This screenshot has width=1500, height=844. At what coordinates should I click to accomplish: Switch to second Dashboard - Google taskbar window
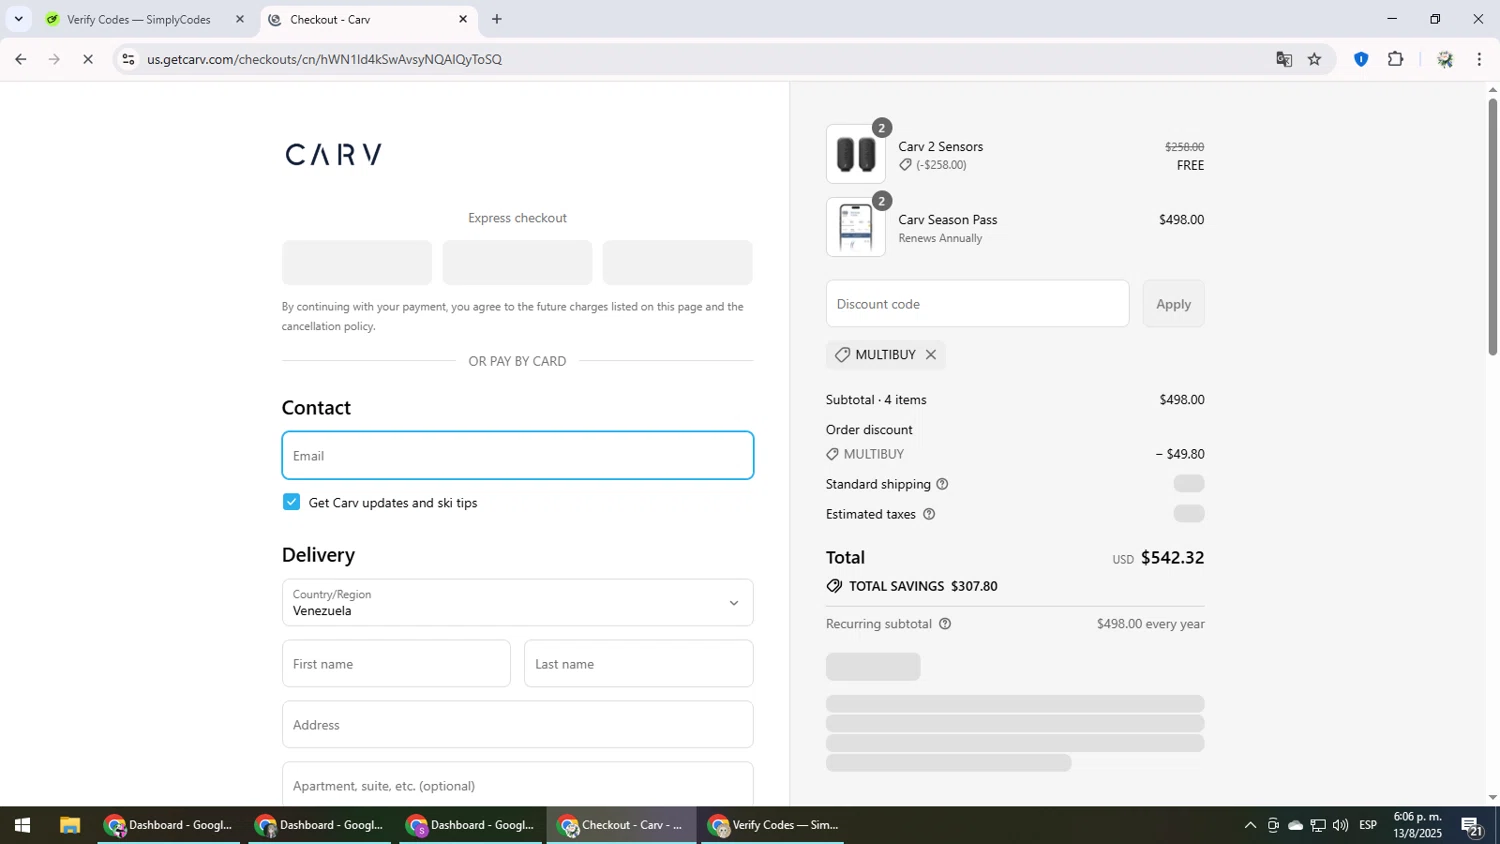(x=320, y=826)
